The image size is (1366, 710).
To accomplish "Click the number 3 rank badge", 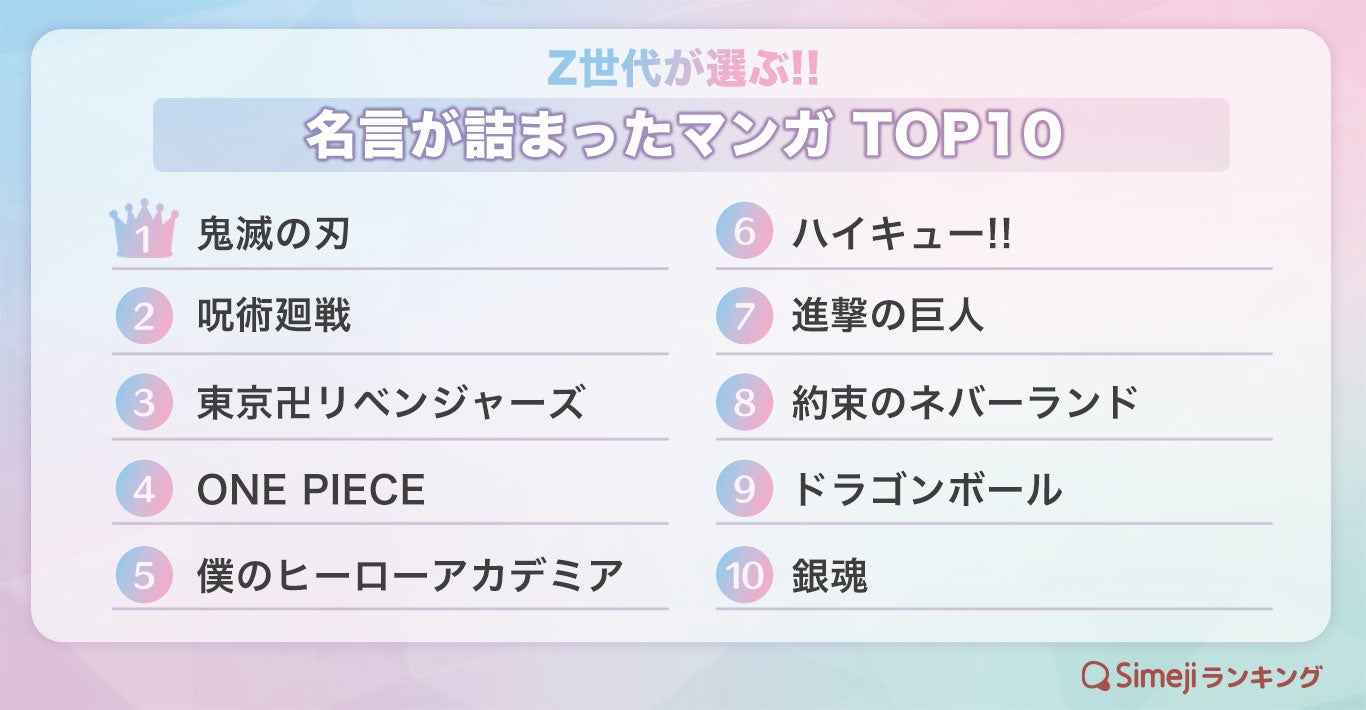I will click(144, 403).
